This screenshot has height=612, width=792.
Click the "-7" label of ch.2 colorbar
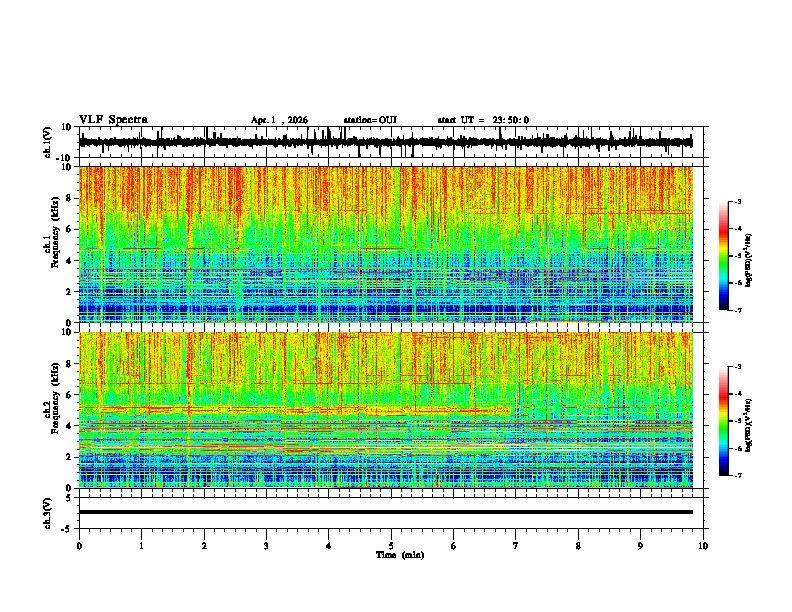click(737, 475)
